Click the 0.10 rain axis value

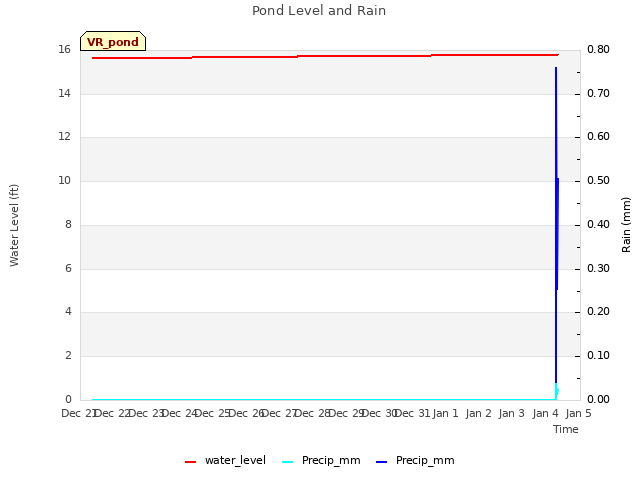598,356
